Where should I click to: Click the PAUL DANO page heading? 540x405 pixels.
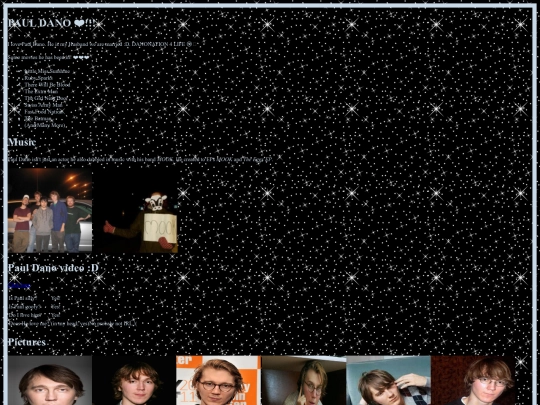pos(52,23)
